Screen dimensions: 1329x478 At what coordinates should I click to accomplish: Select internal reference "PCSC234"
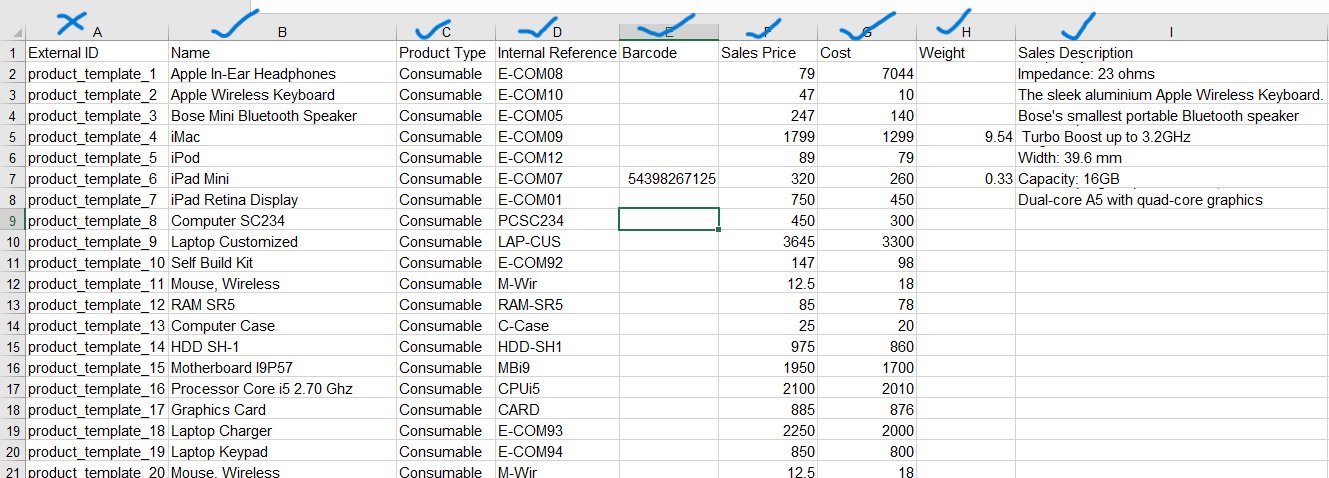(x=557, y=221)
